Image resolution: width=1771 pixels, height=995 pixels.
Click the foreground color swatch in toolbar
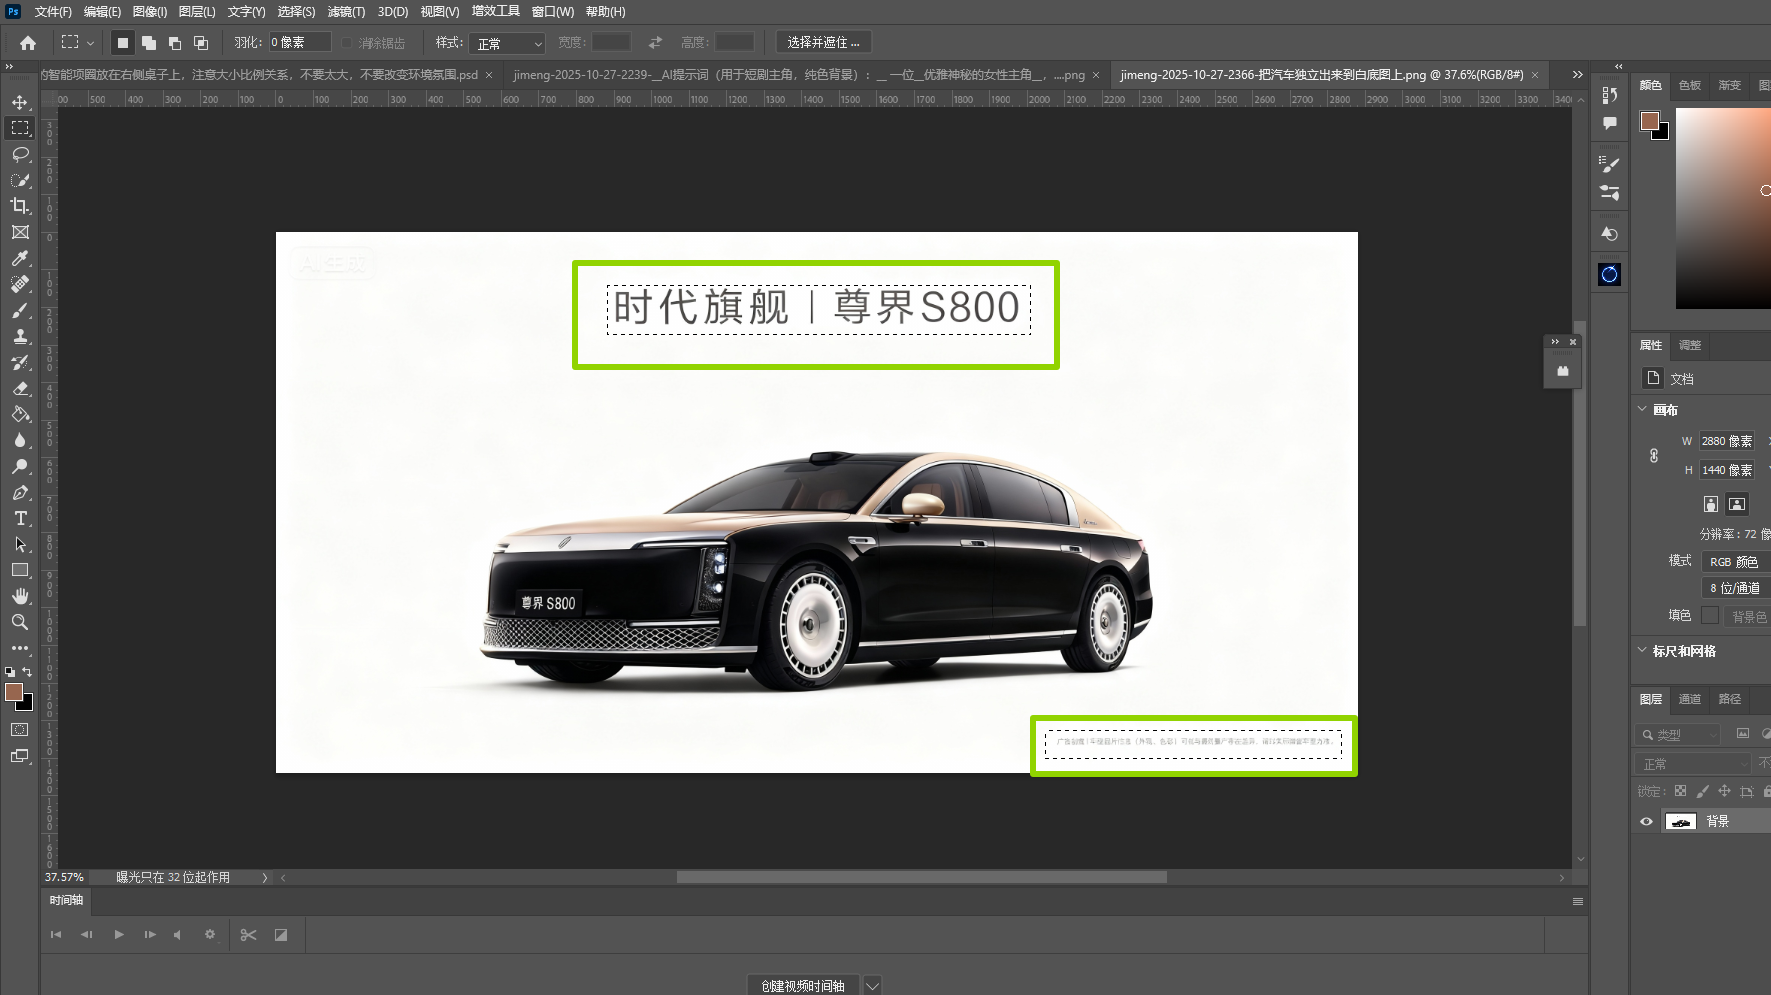tap(13, 692)
